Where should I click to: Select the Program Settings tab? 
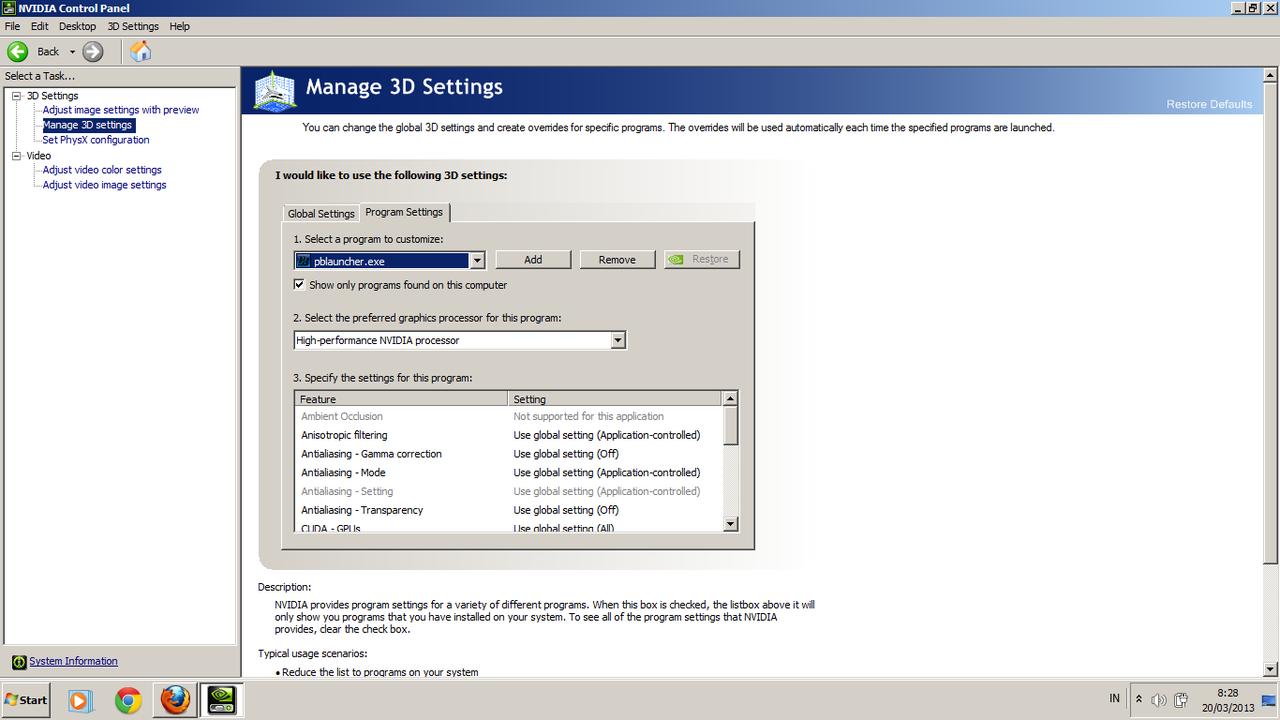404,212
